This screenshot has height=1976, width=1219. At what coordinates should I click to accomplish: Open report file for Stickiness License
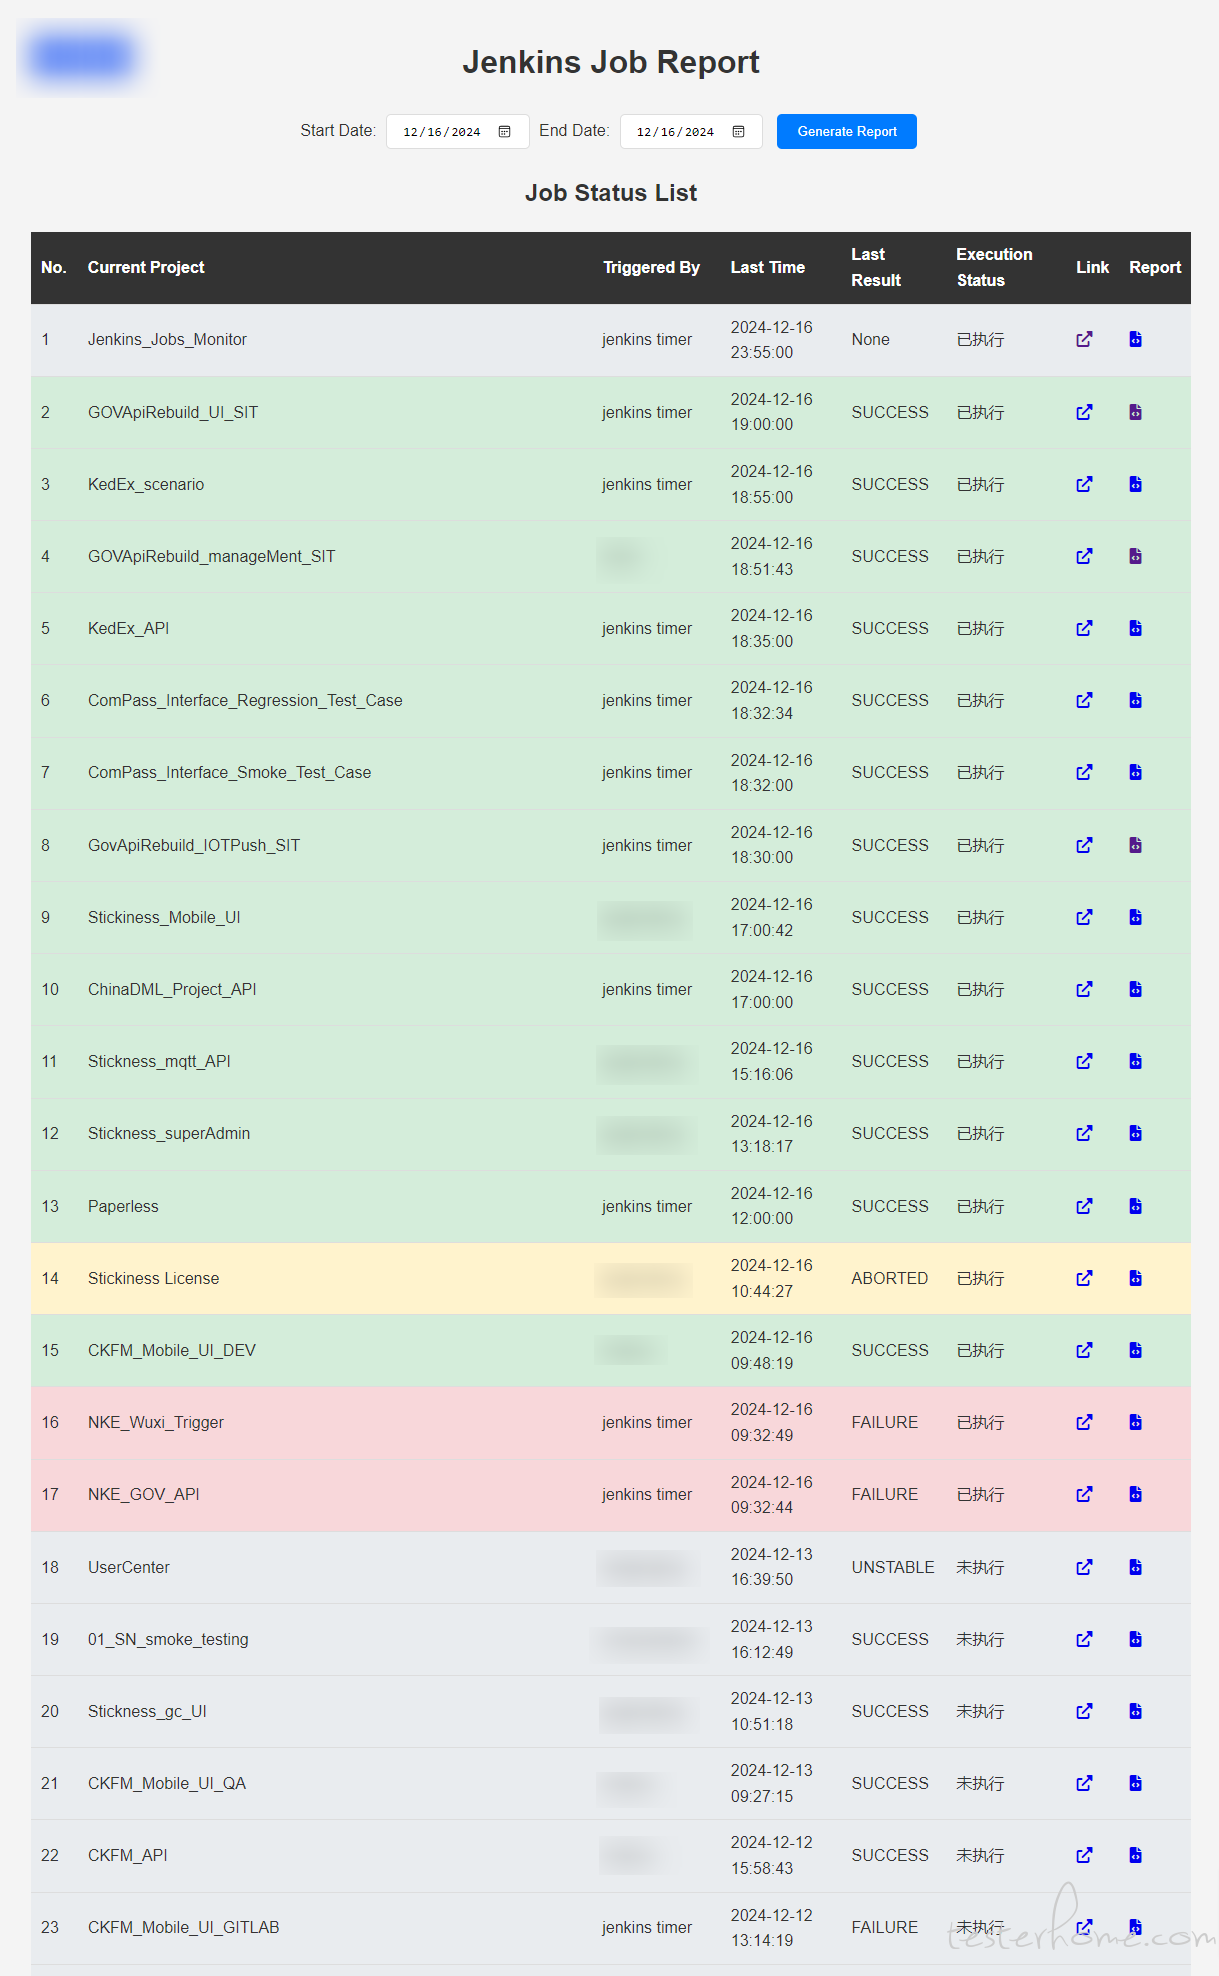(x=1135, y=1278)
